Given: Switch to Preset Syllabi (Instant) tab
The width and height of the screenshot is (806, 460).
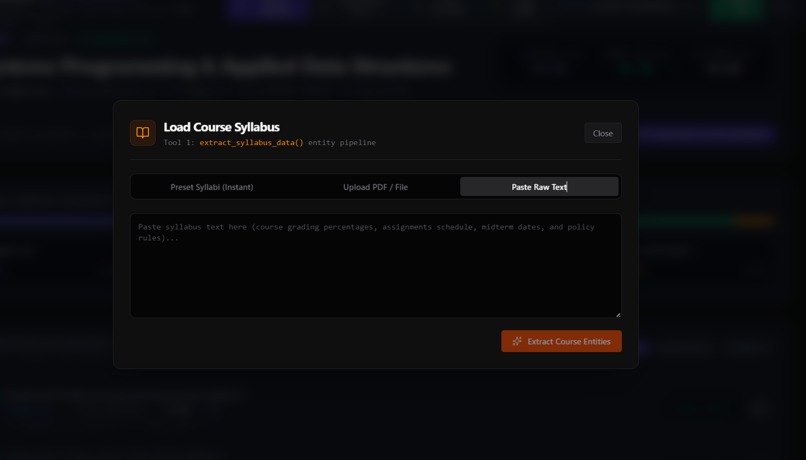Looking at the screenshot, I should (212, 187).
